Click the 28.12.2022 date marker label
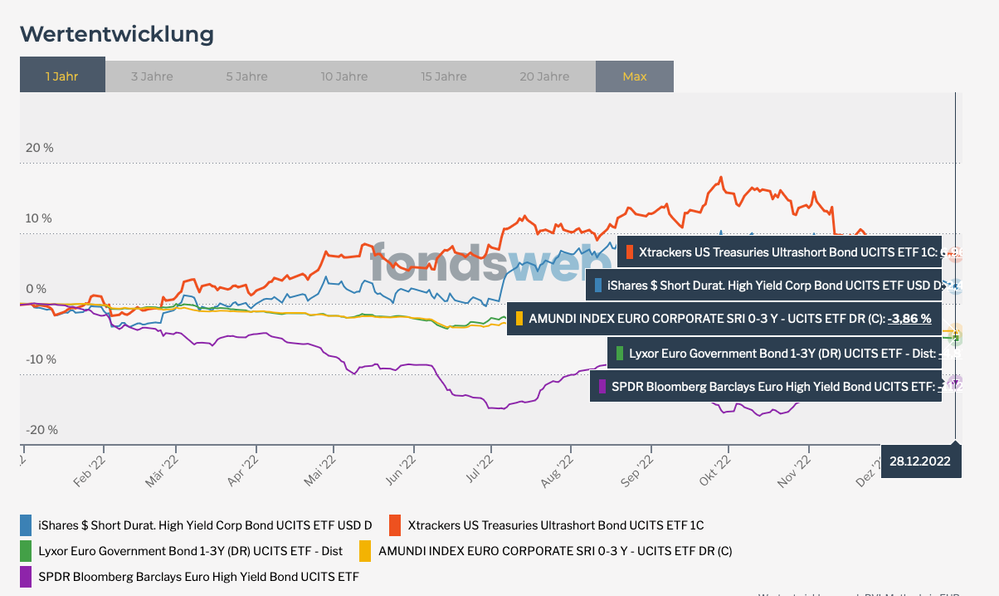Screen dimensions: 999x596 tap(921, 461)
